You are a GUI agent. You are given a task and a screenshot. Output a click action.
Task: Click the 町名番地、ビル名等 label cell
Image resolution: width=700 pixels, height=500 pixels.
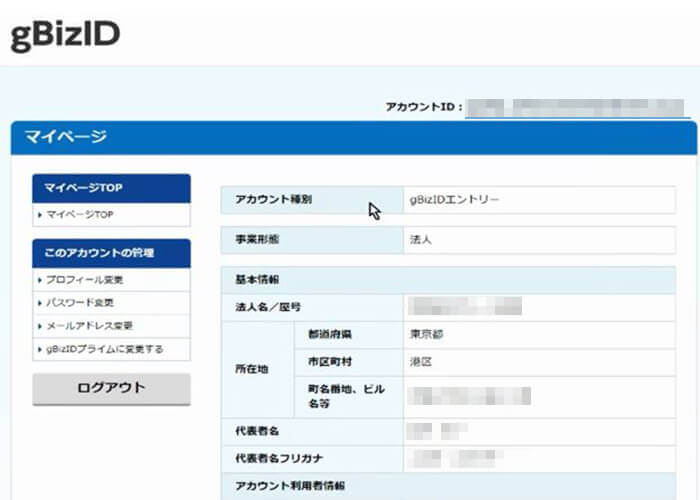click(x=349, y=397)
